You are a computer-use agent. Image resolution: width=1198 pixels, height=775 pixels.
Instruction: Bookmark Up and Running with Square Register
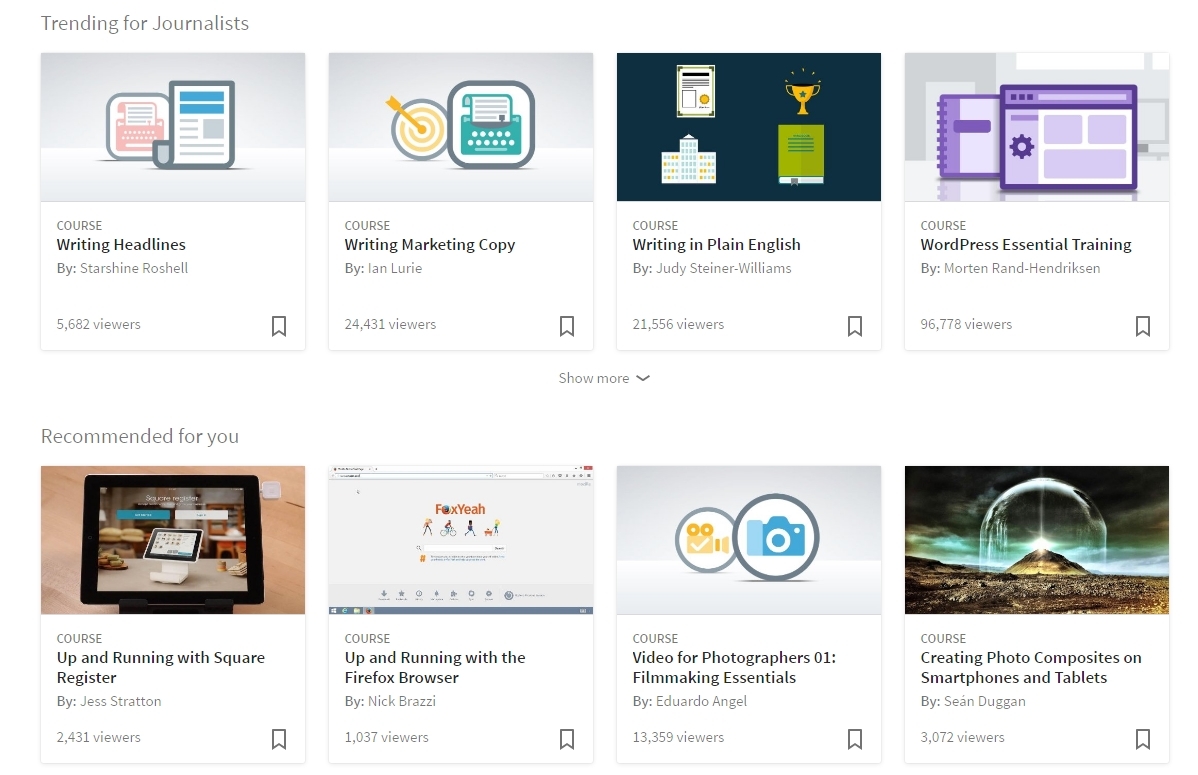[x=279, y=739]
